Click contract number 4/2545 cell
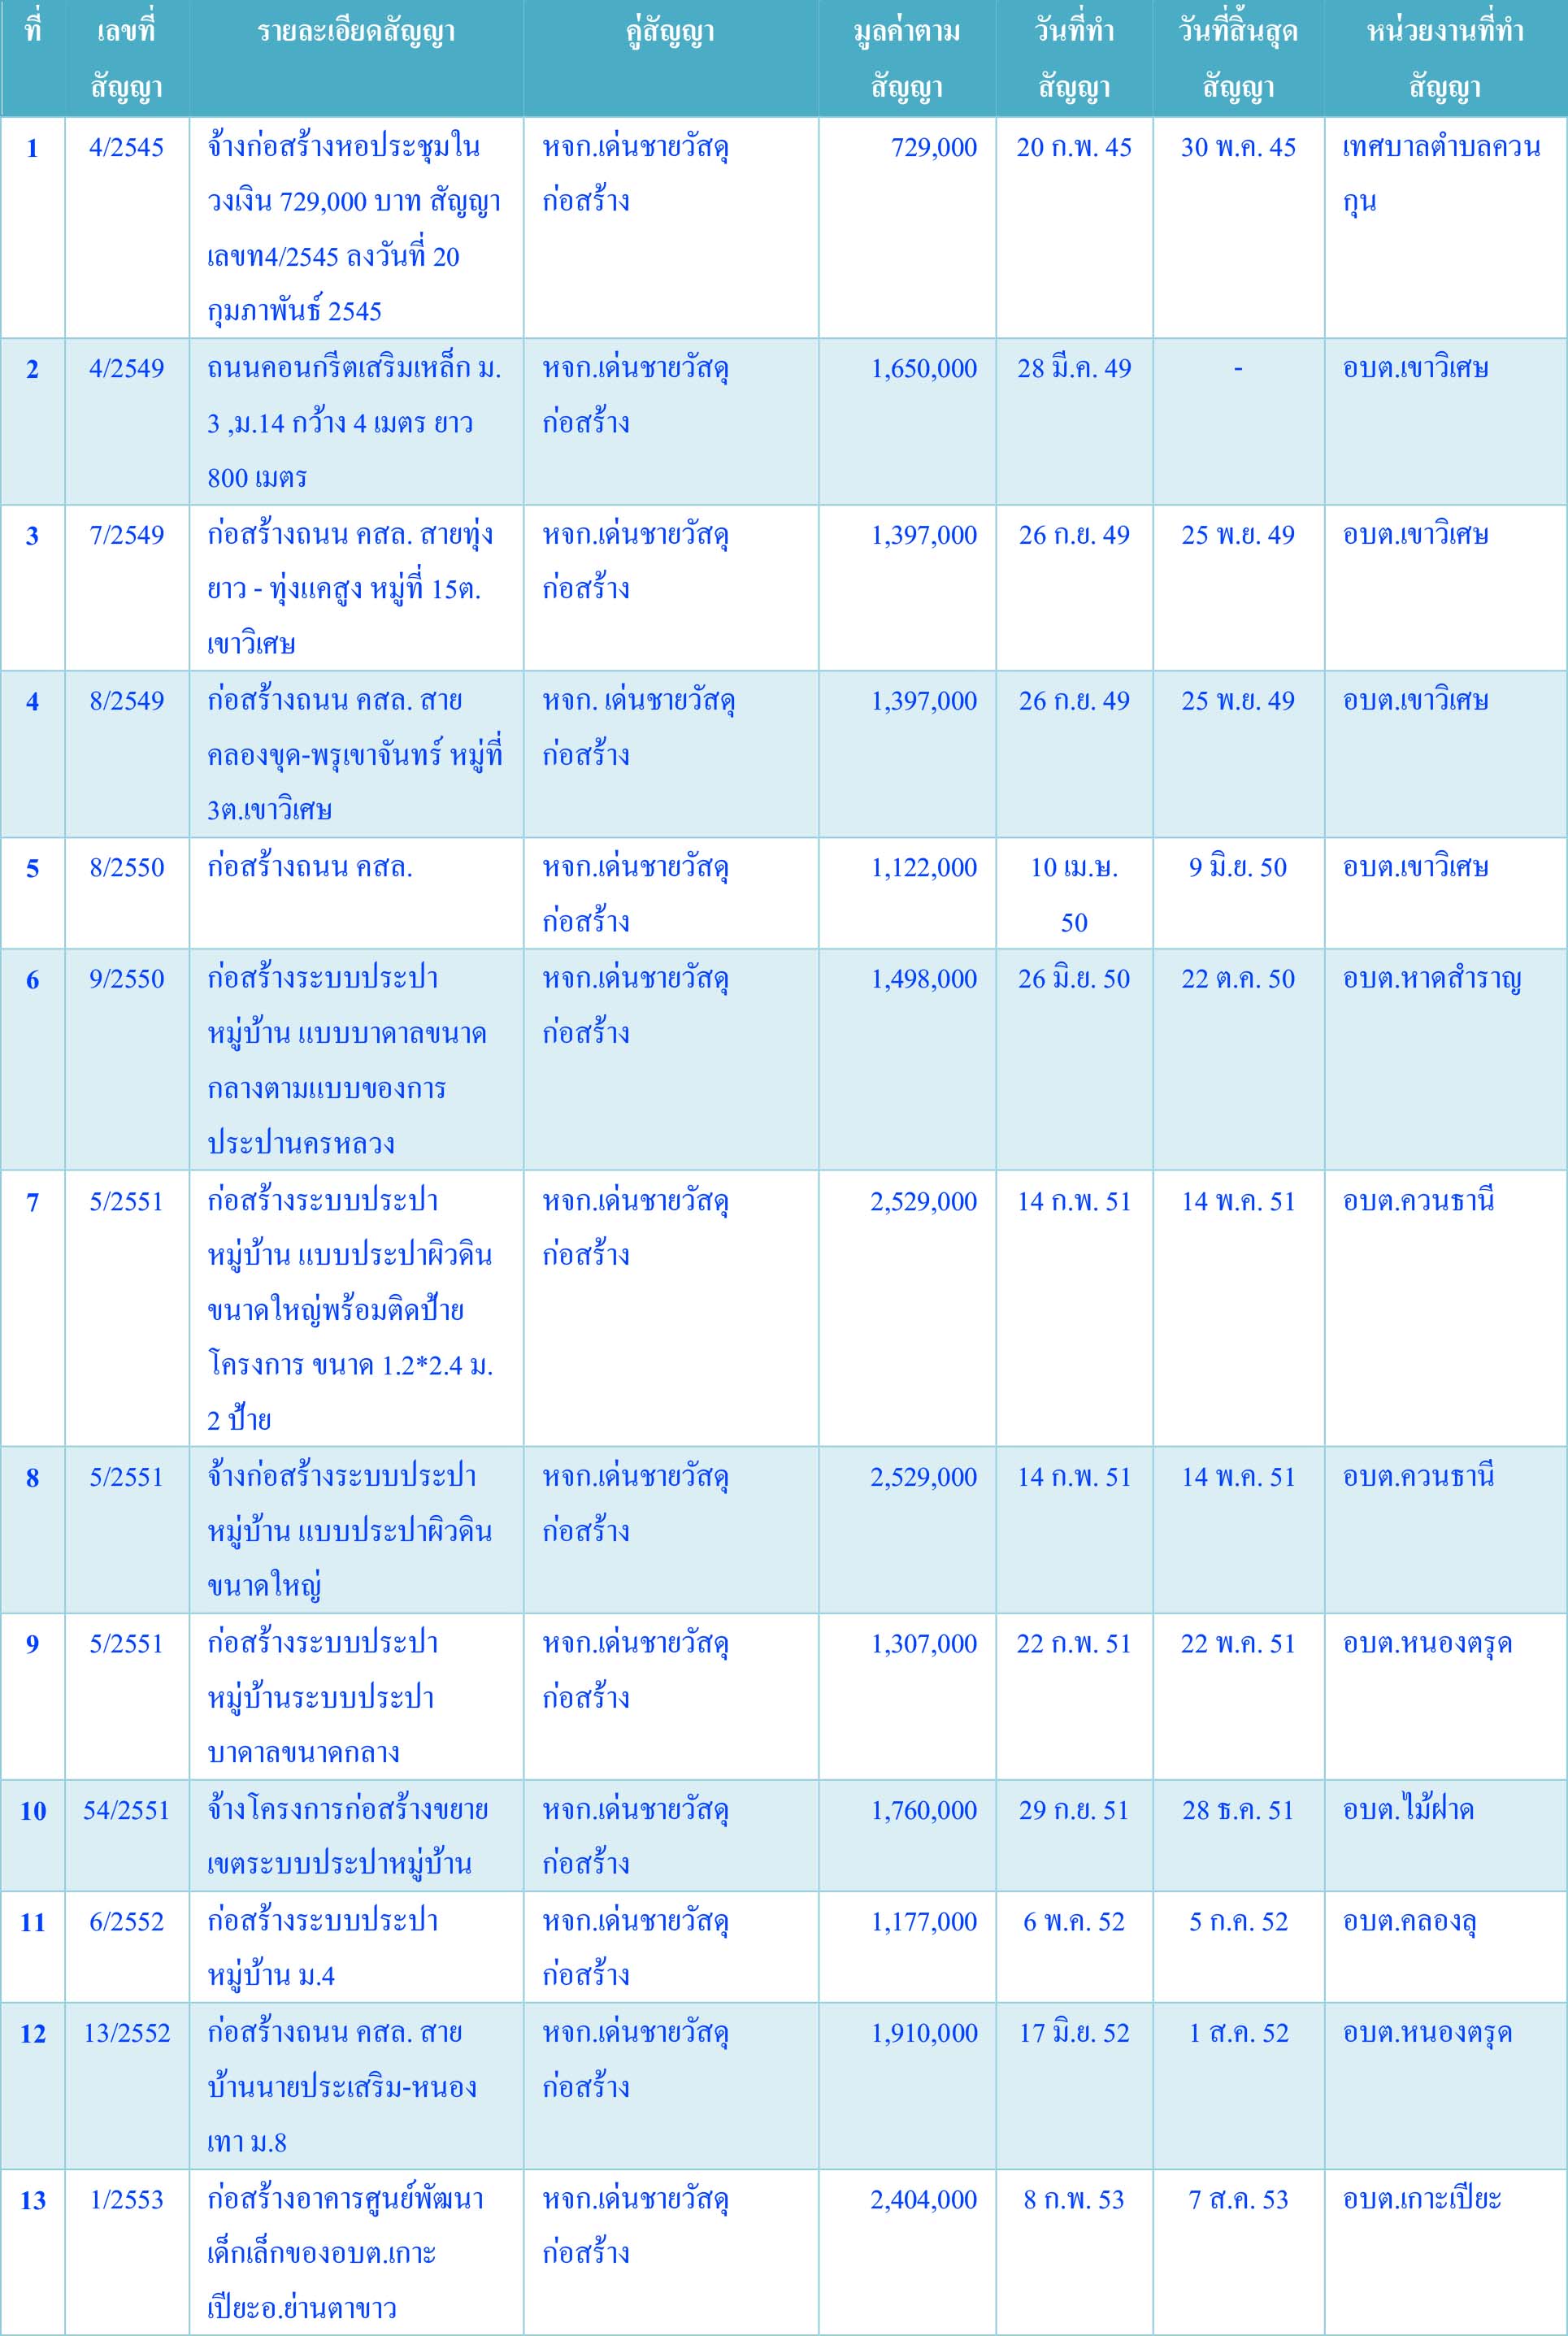This screenshot has height=2336, width=1568. 126,148
